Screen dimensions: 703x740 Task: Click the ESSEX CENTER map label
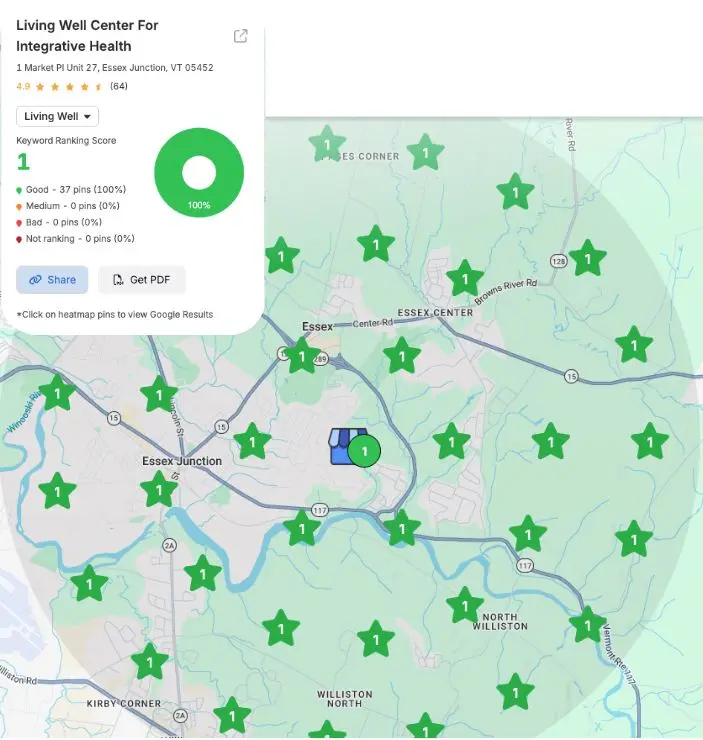point(435,312)
